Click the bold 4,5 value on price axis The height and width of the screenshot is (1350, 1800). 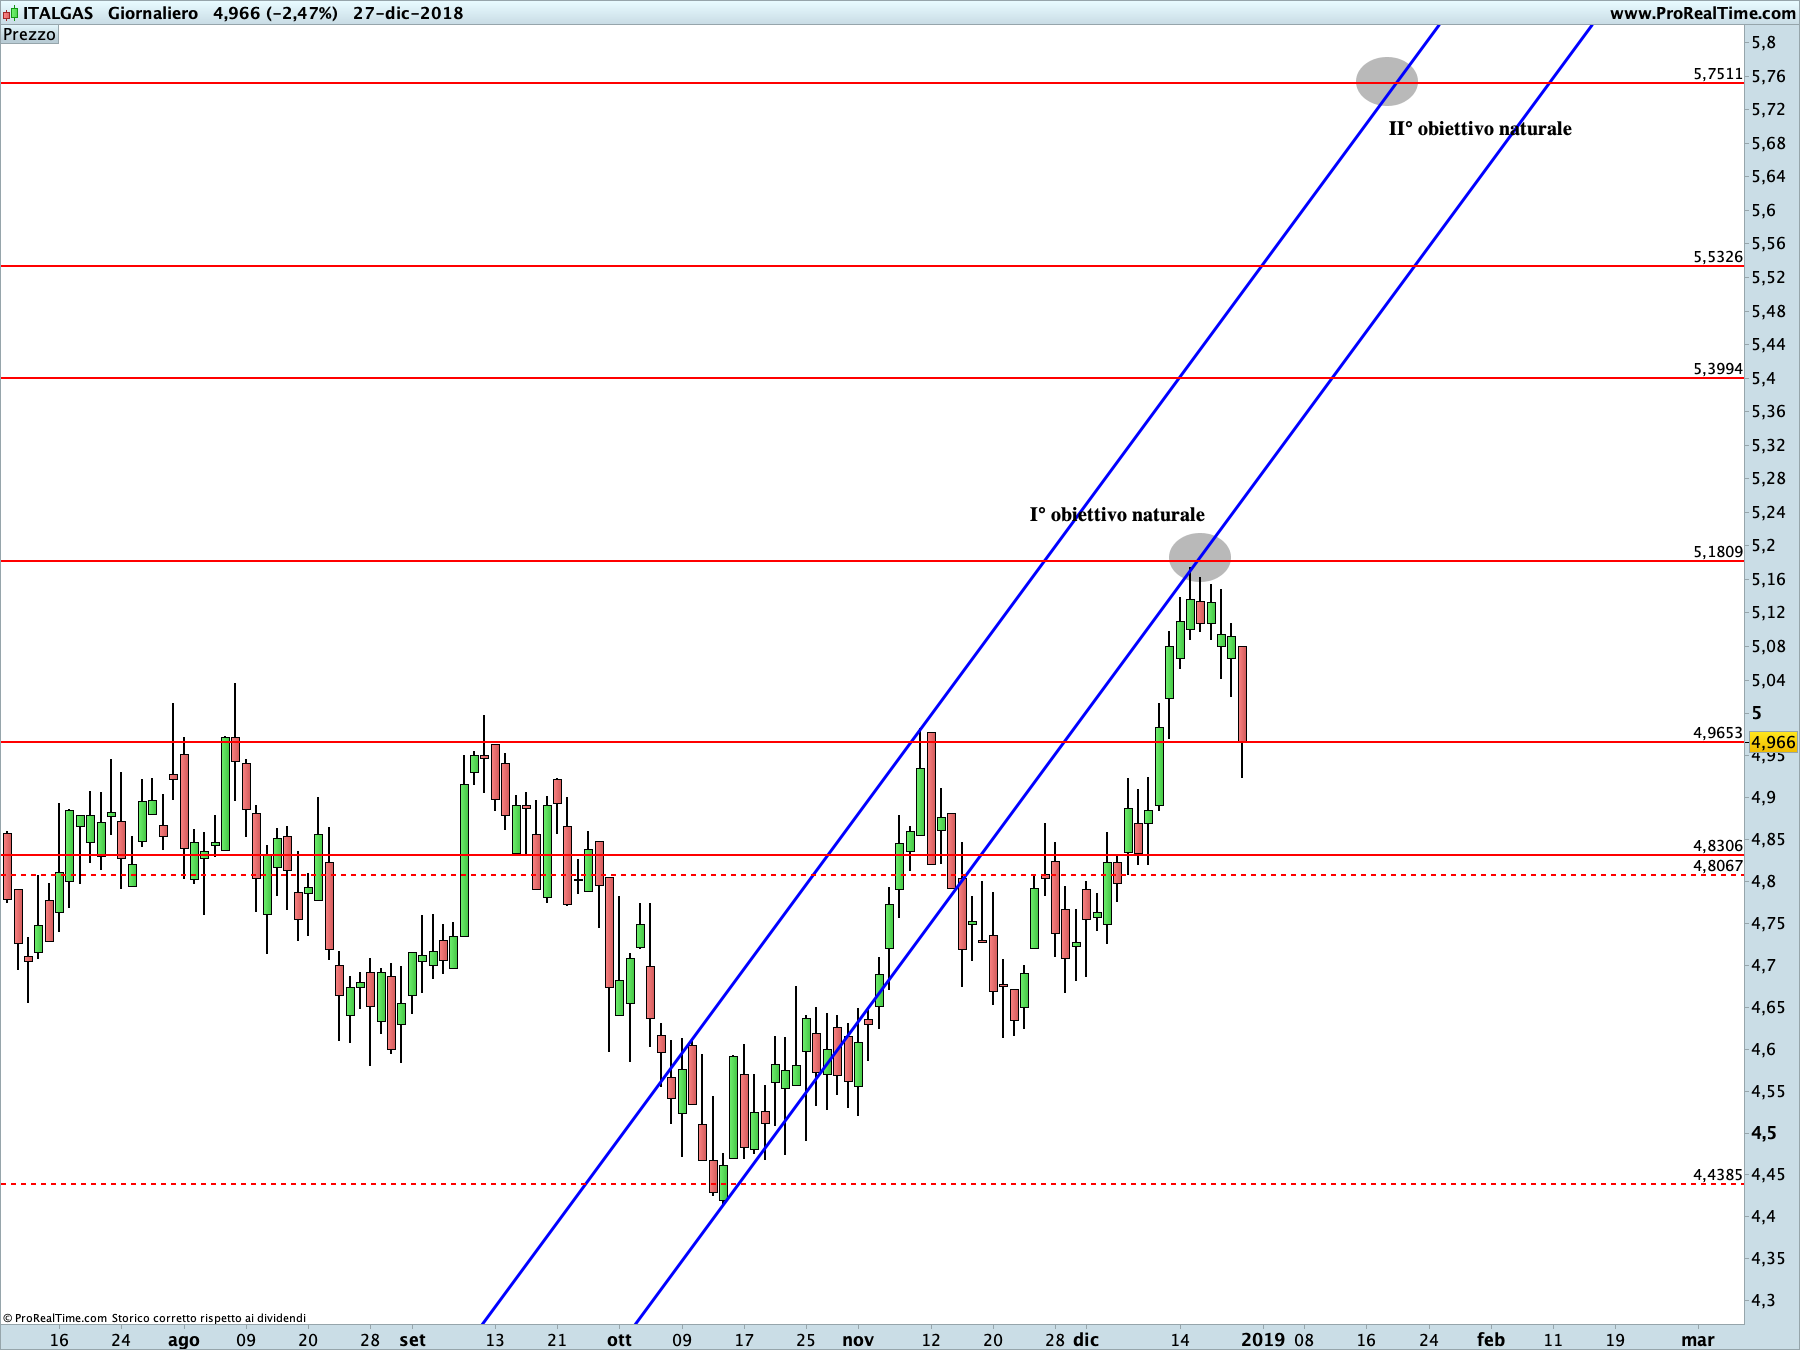[1764, 1133]
